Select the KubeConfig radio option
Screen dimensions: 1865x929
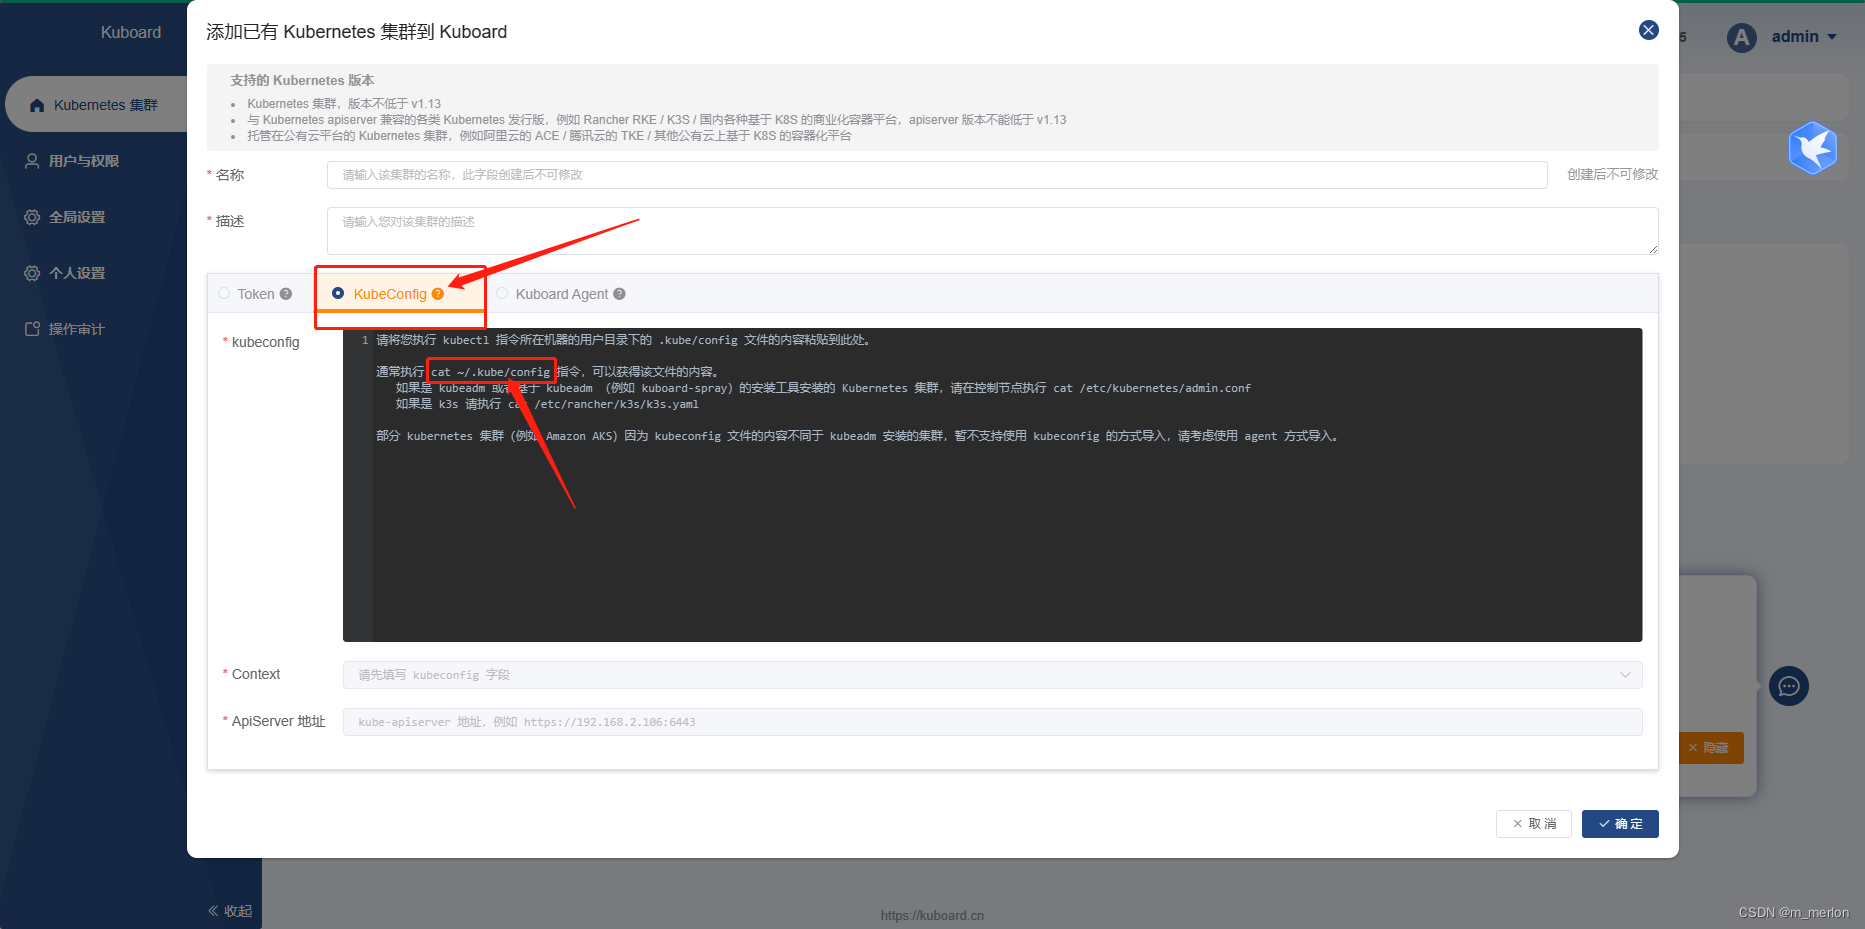[338, 293]
